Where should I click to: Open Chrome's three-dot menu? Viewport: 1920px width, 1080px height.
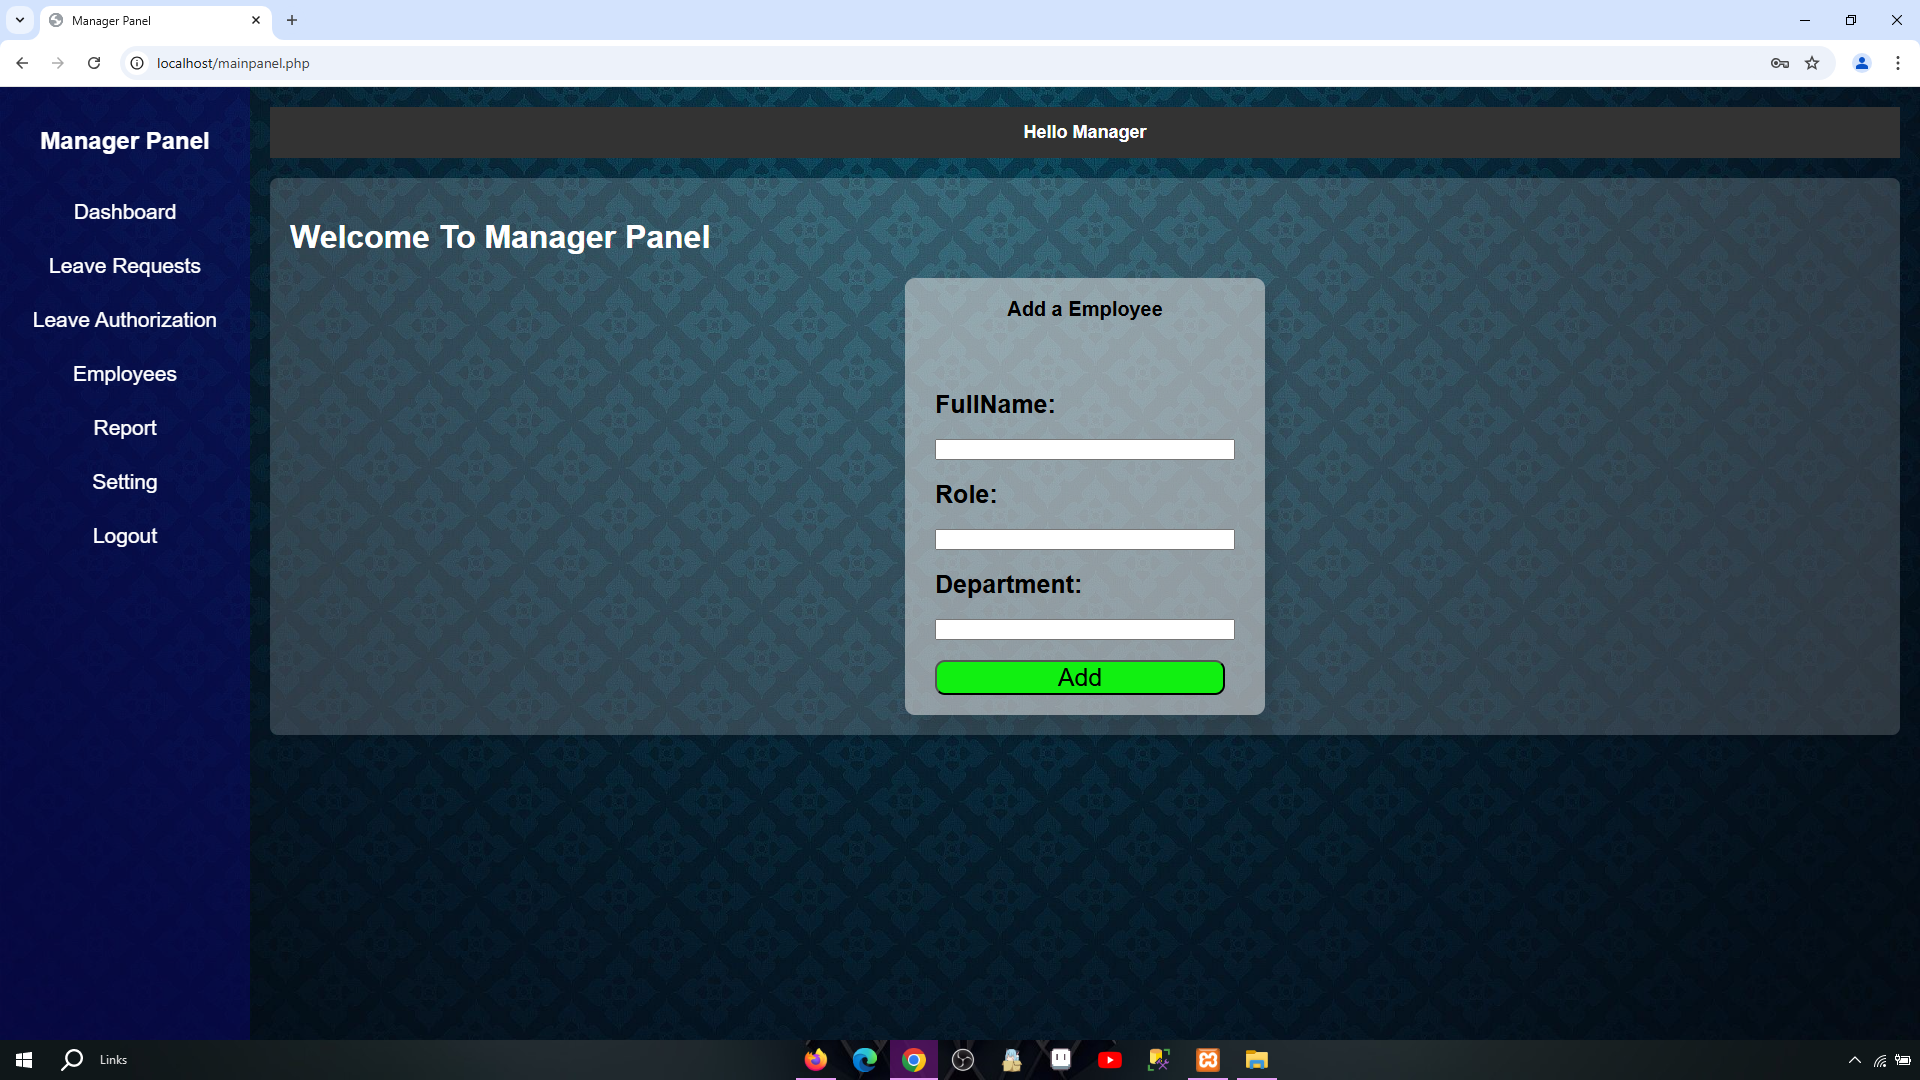(x=1898, y=62)
